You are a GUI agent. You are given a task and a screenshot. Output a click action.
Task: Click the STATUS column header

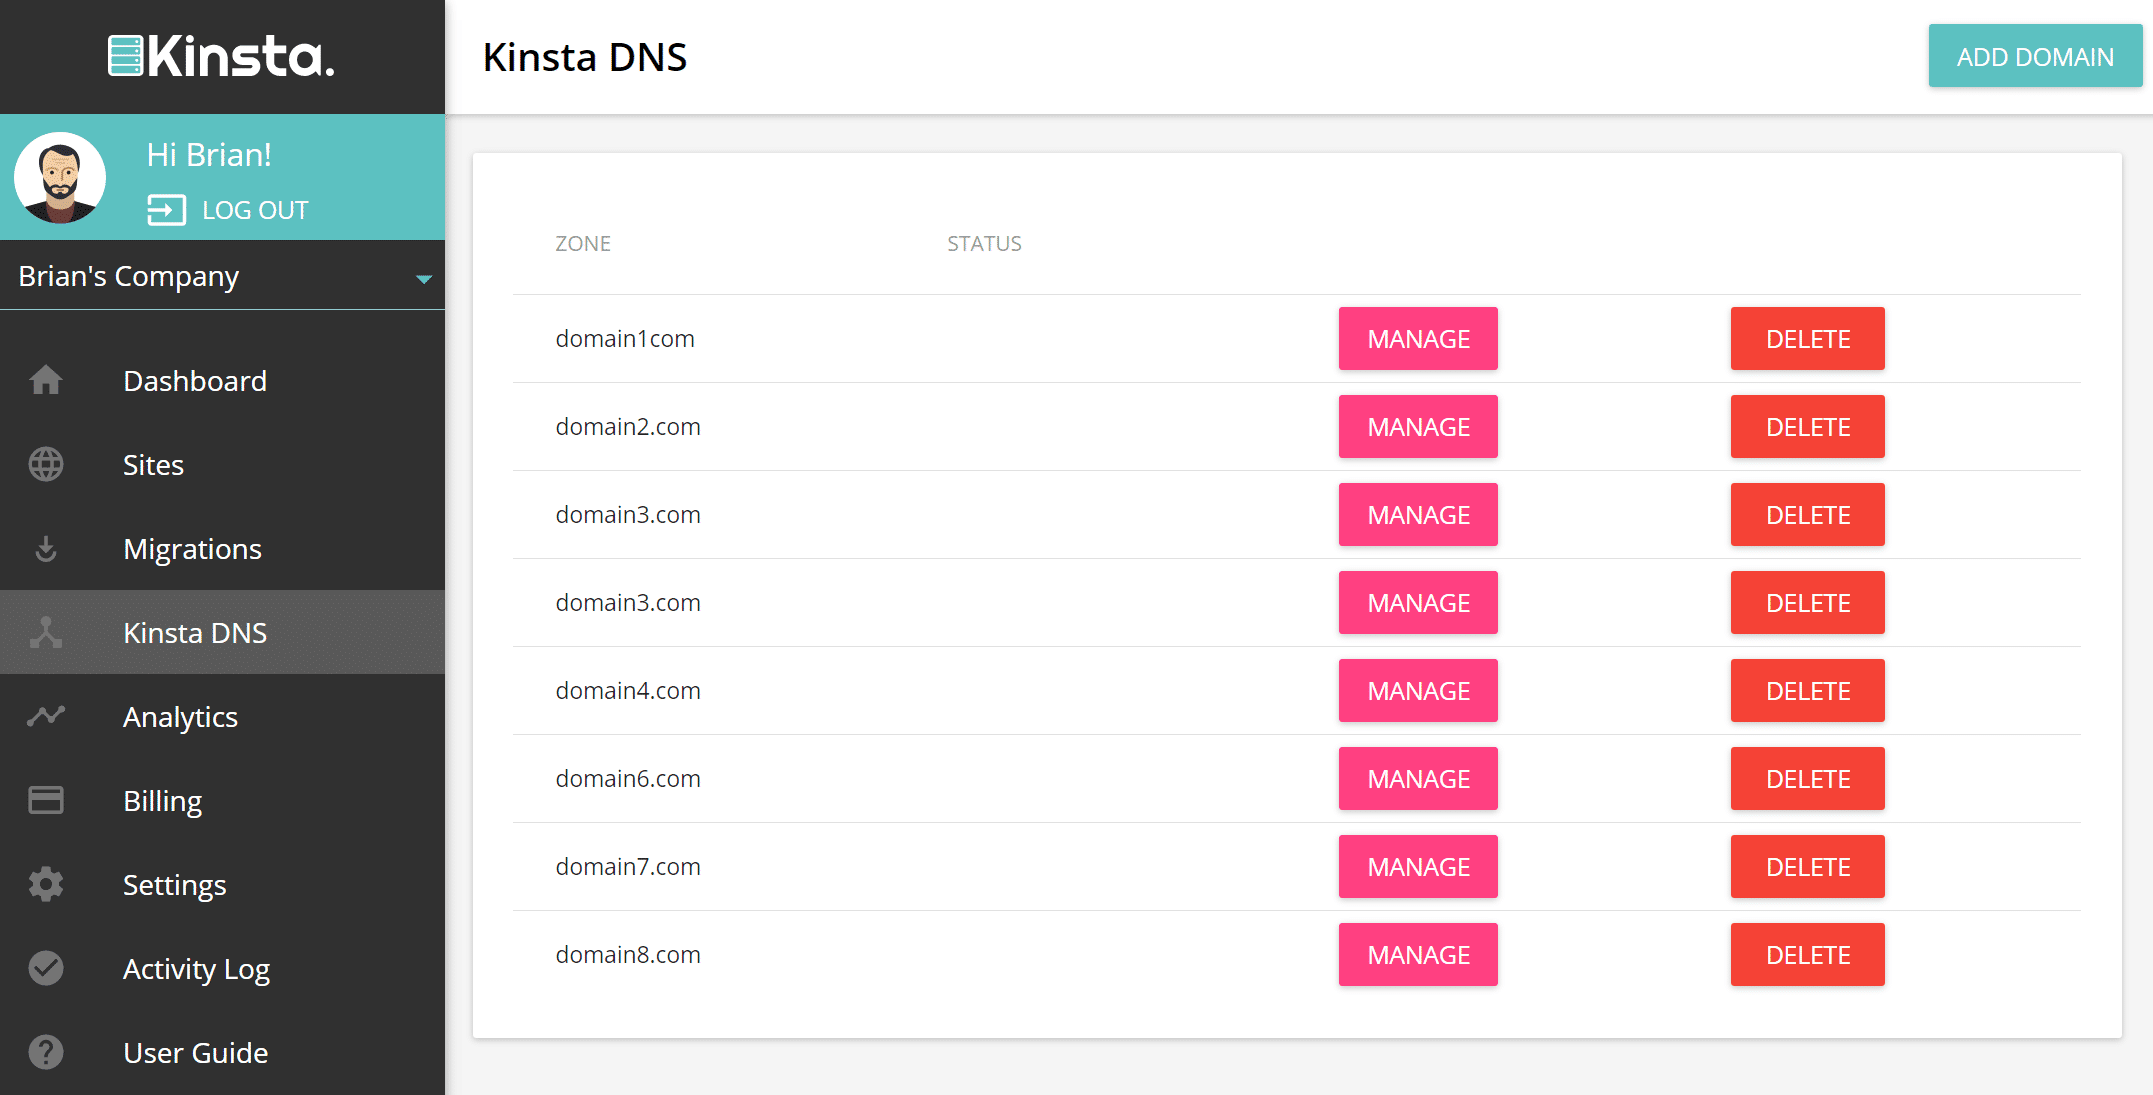984,243
